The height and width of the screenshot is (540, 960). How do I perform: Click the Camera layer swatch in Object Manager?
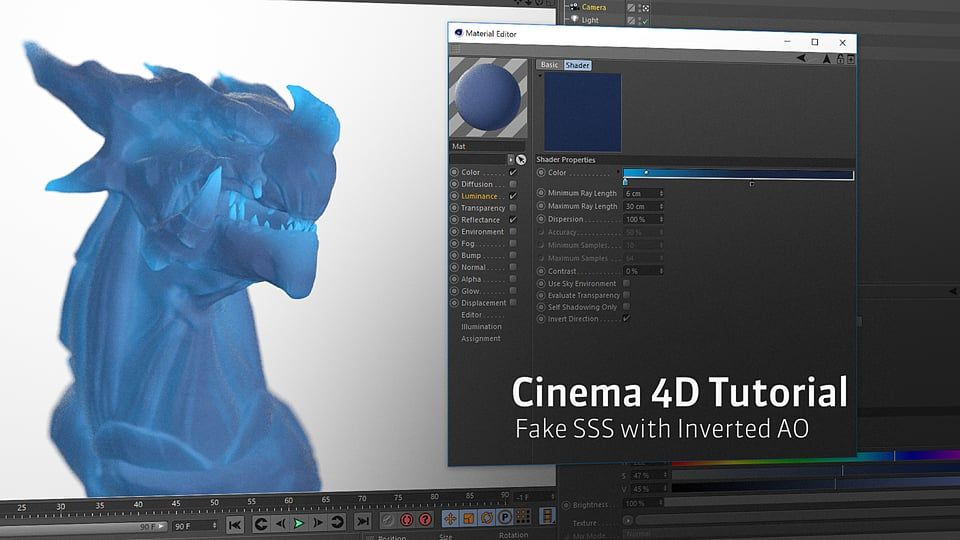click(x=631, y=7)
